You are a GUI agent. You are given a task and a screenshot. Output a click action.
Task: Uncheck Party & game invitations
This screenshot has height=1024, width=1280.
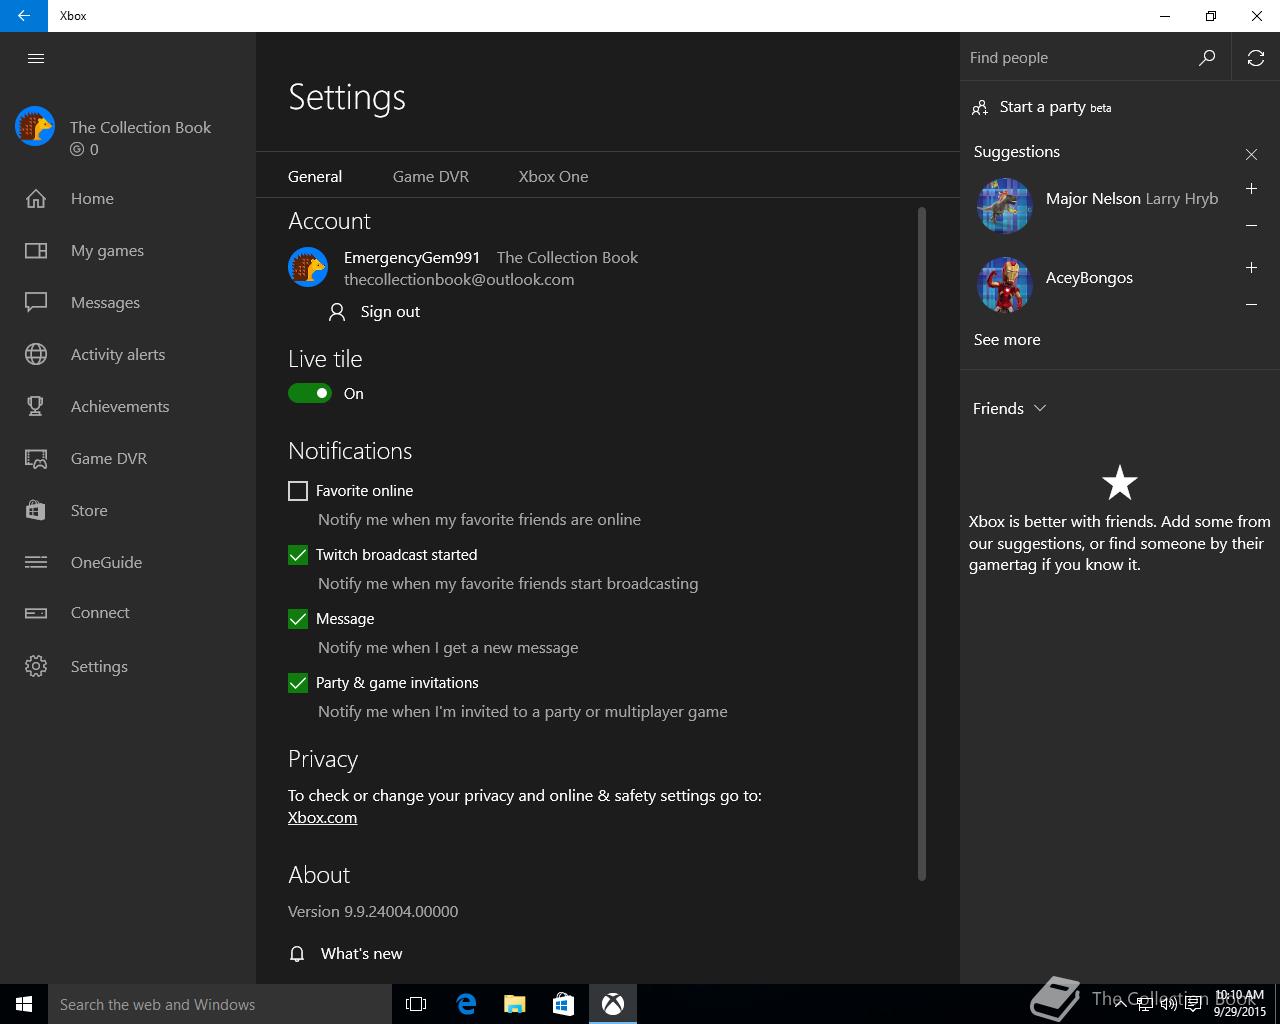tap(298, 683)
